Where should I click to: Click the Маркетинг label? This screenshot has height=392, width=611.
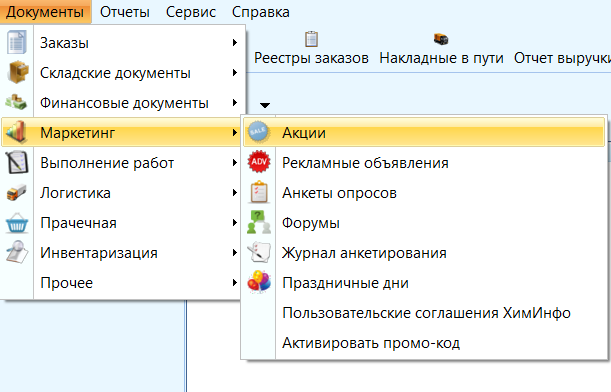coord(78,133)
